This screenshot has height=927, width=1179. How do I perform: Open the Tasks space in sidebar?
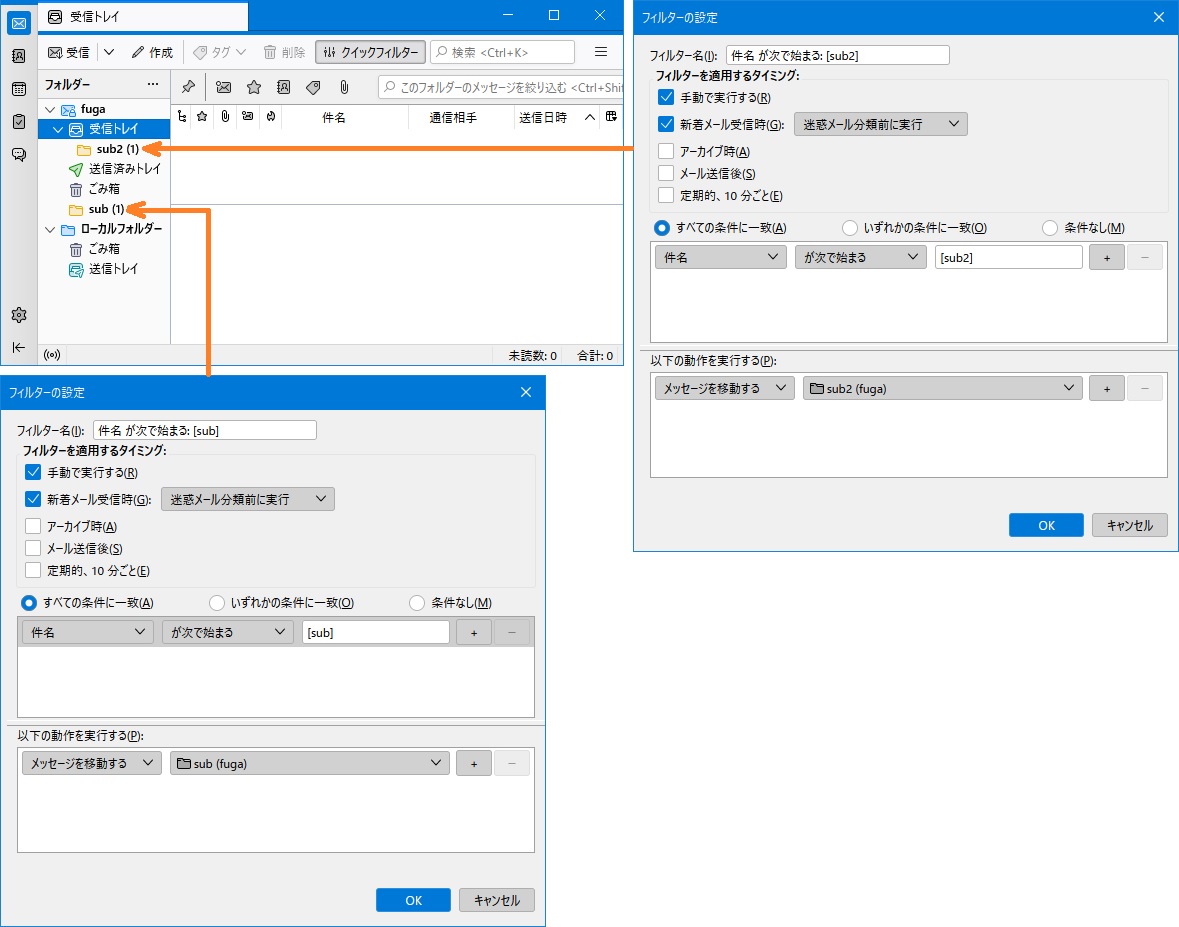[18, 122]
